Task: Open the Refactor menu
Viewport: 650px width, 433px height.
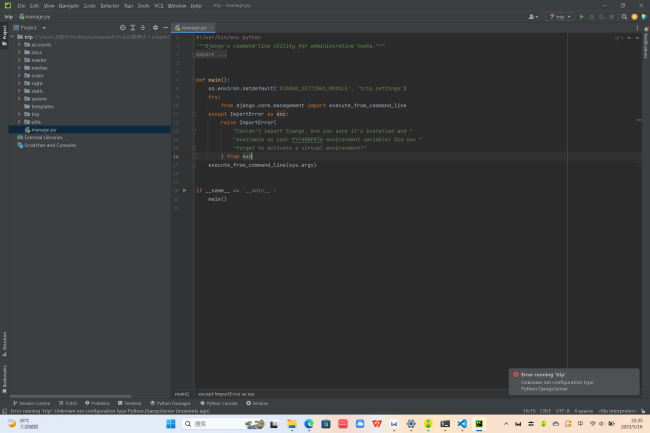Action: [109, 5]
